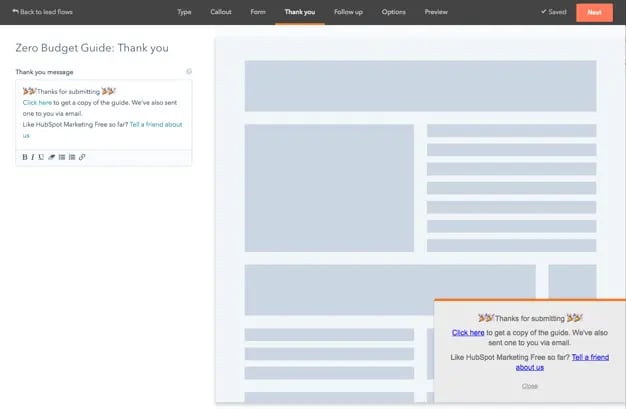Go to the Form tab

258,12
